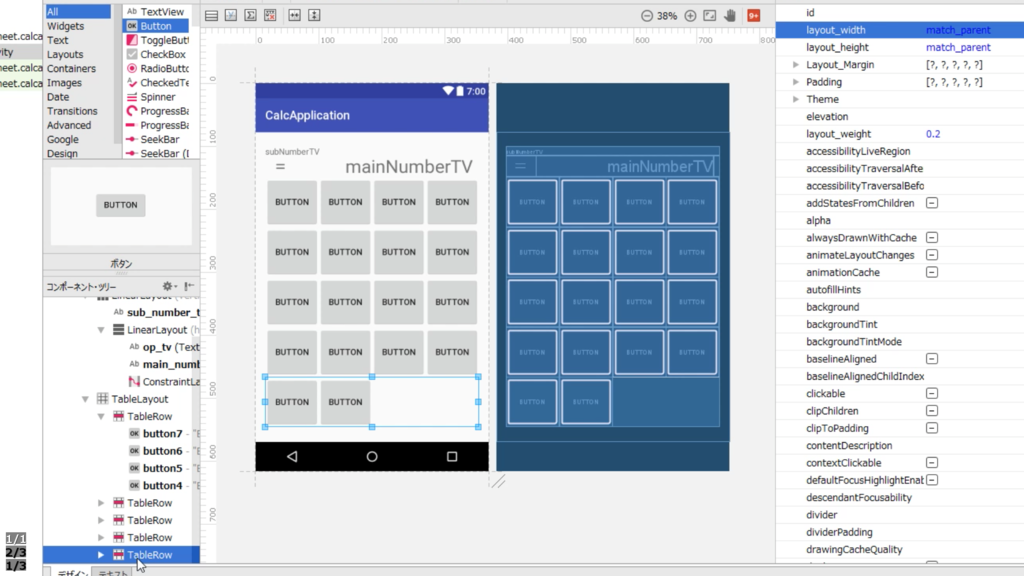Open component tree gear settings
The image size is (1024, 576).
point(168,286)
